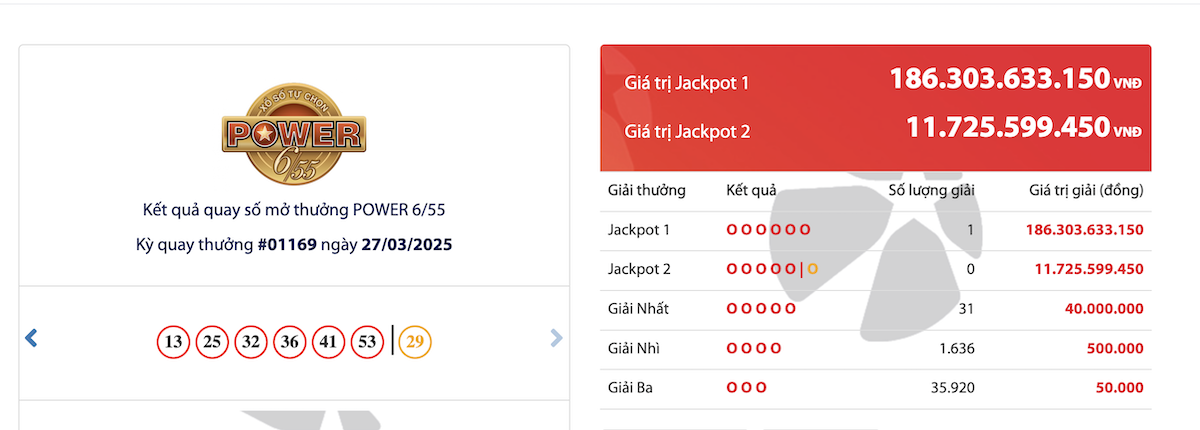This screenshot has width=1200, height=430.
Task: Select the Giải Nhất row label
Action: [638, 308]
